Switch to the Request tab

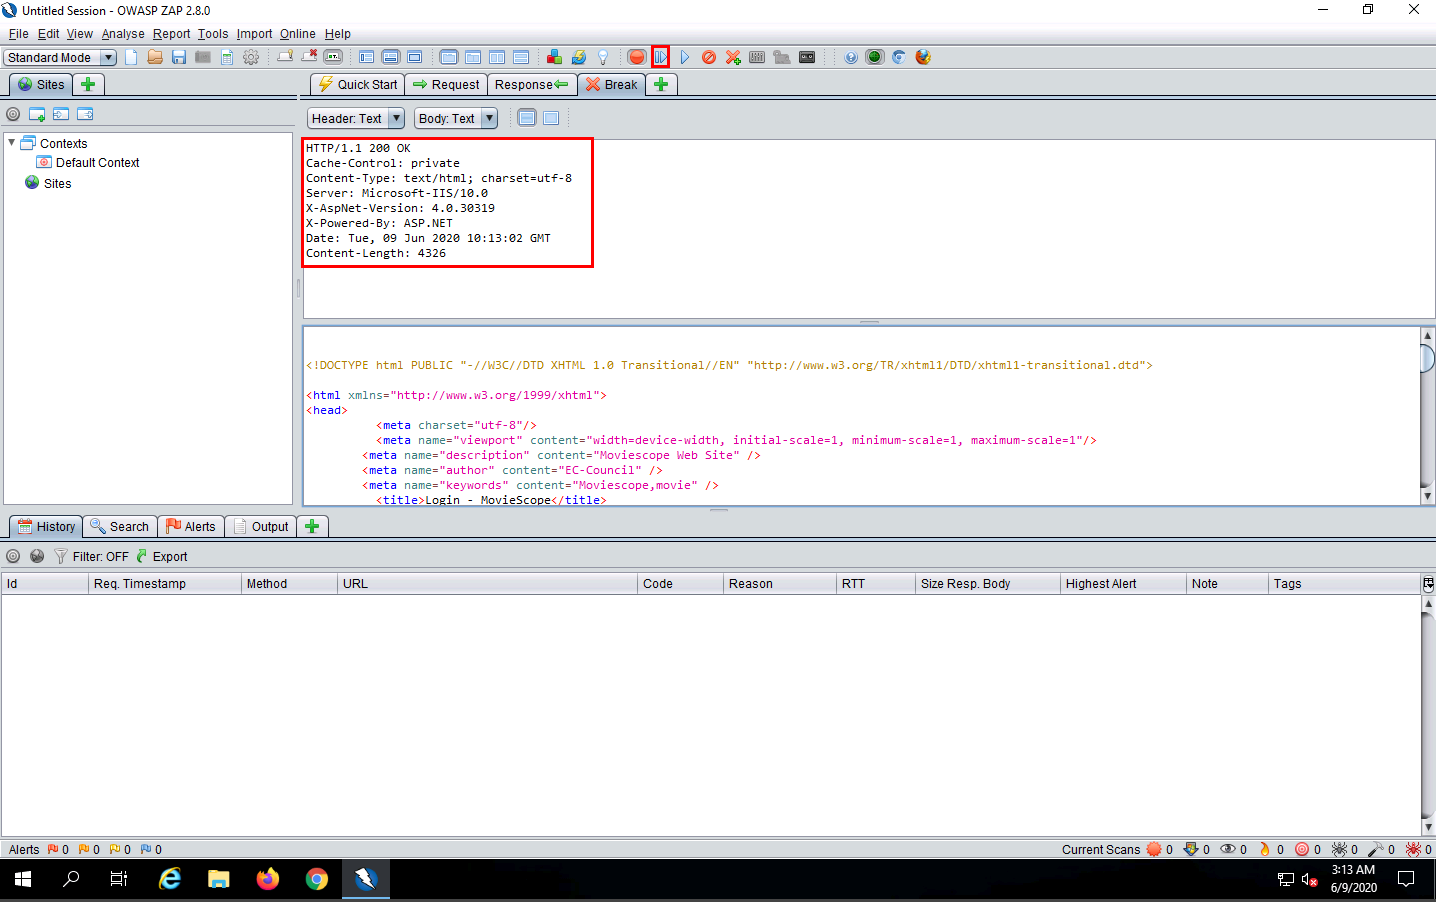[446, 84]
